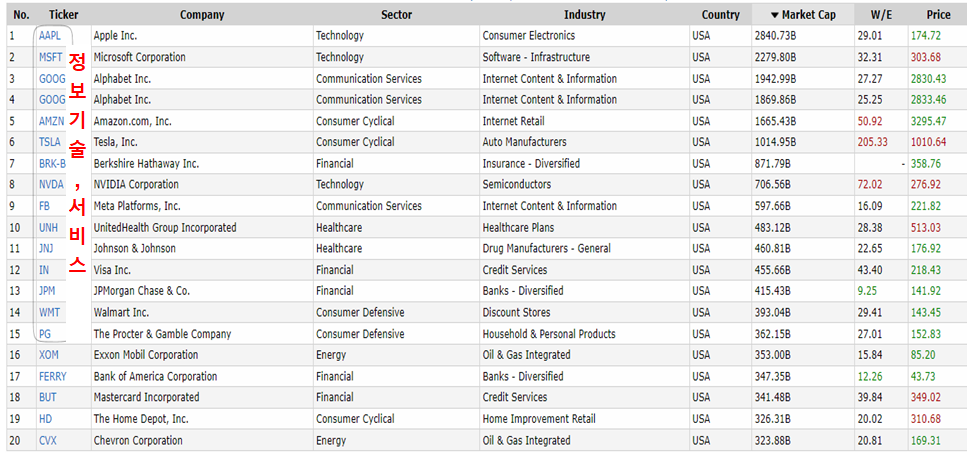Sort by the W/E column header

pos(882,15)
